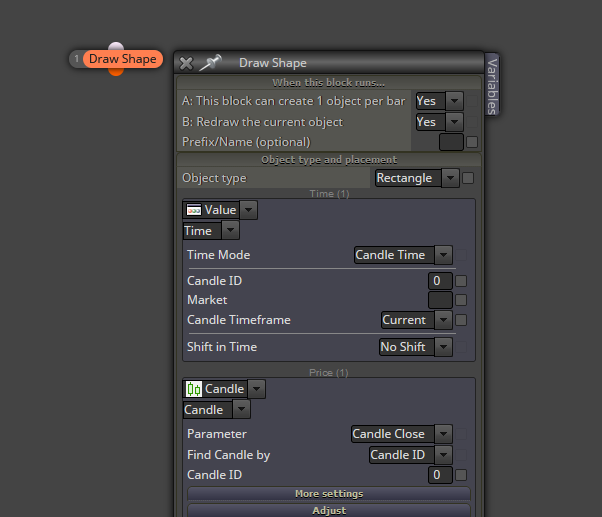The height and width of the screenshot is (517, 602).
Task: Open Parameter Candle Close dropdown
Action: pyautogui.click(x=402, y=434)
